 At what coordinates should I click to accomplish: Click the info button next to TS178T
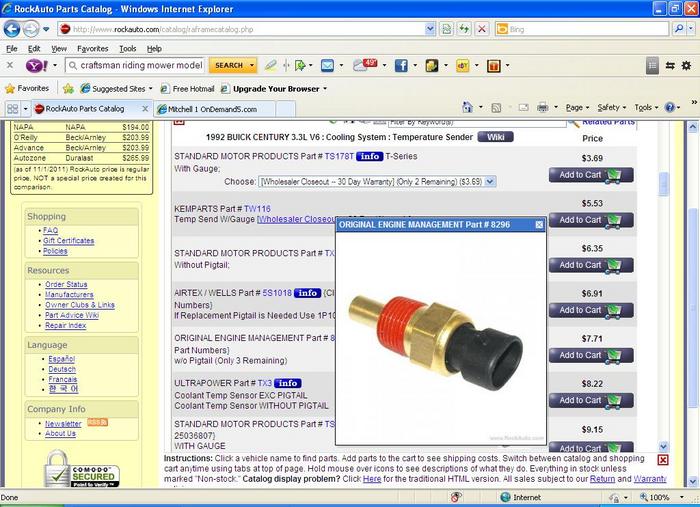(x=370, y=156)
